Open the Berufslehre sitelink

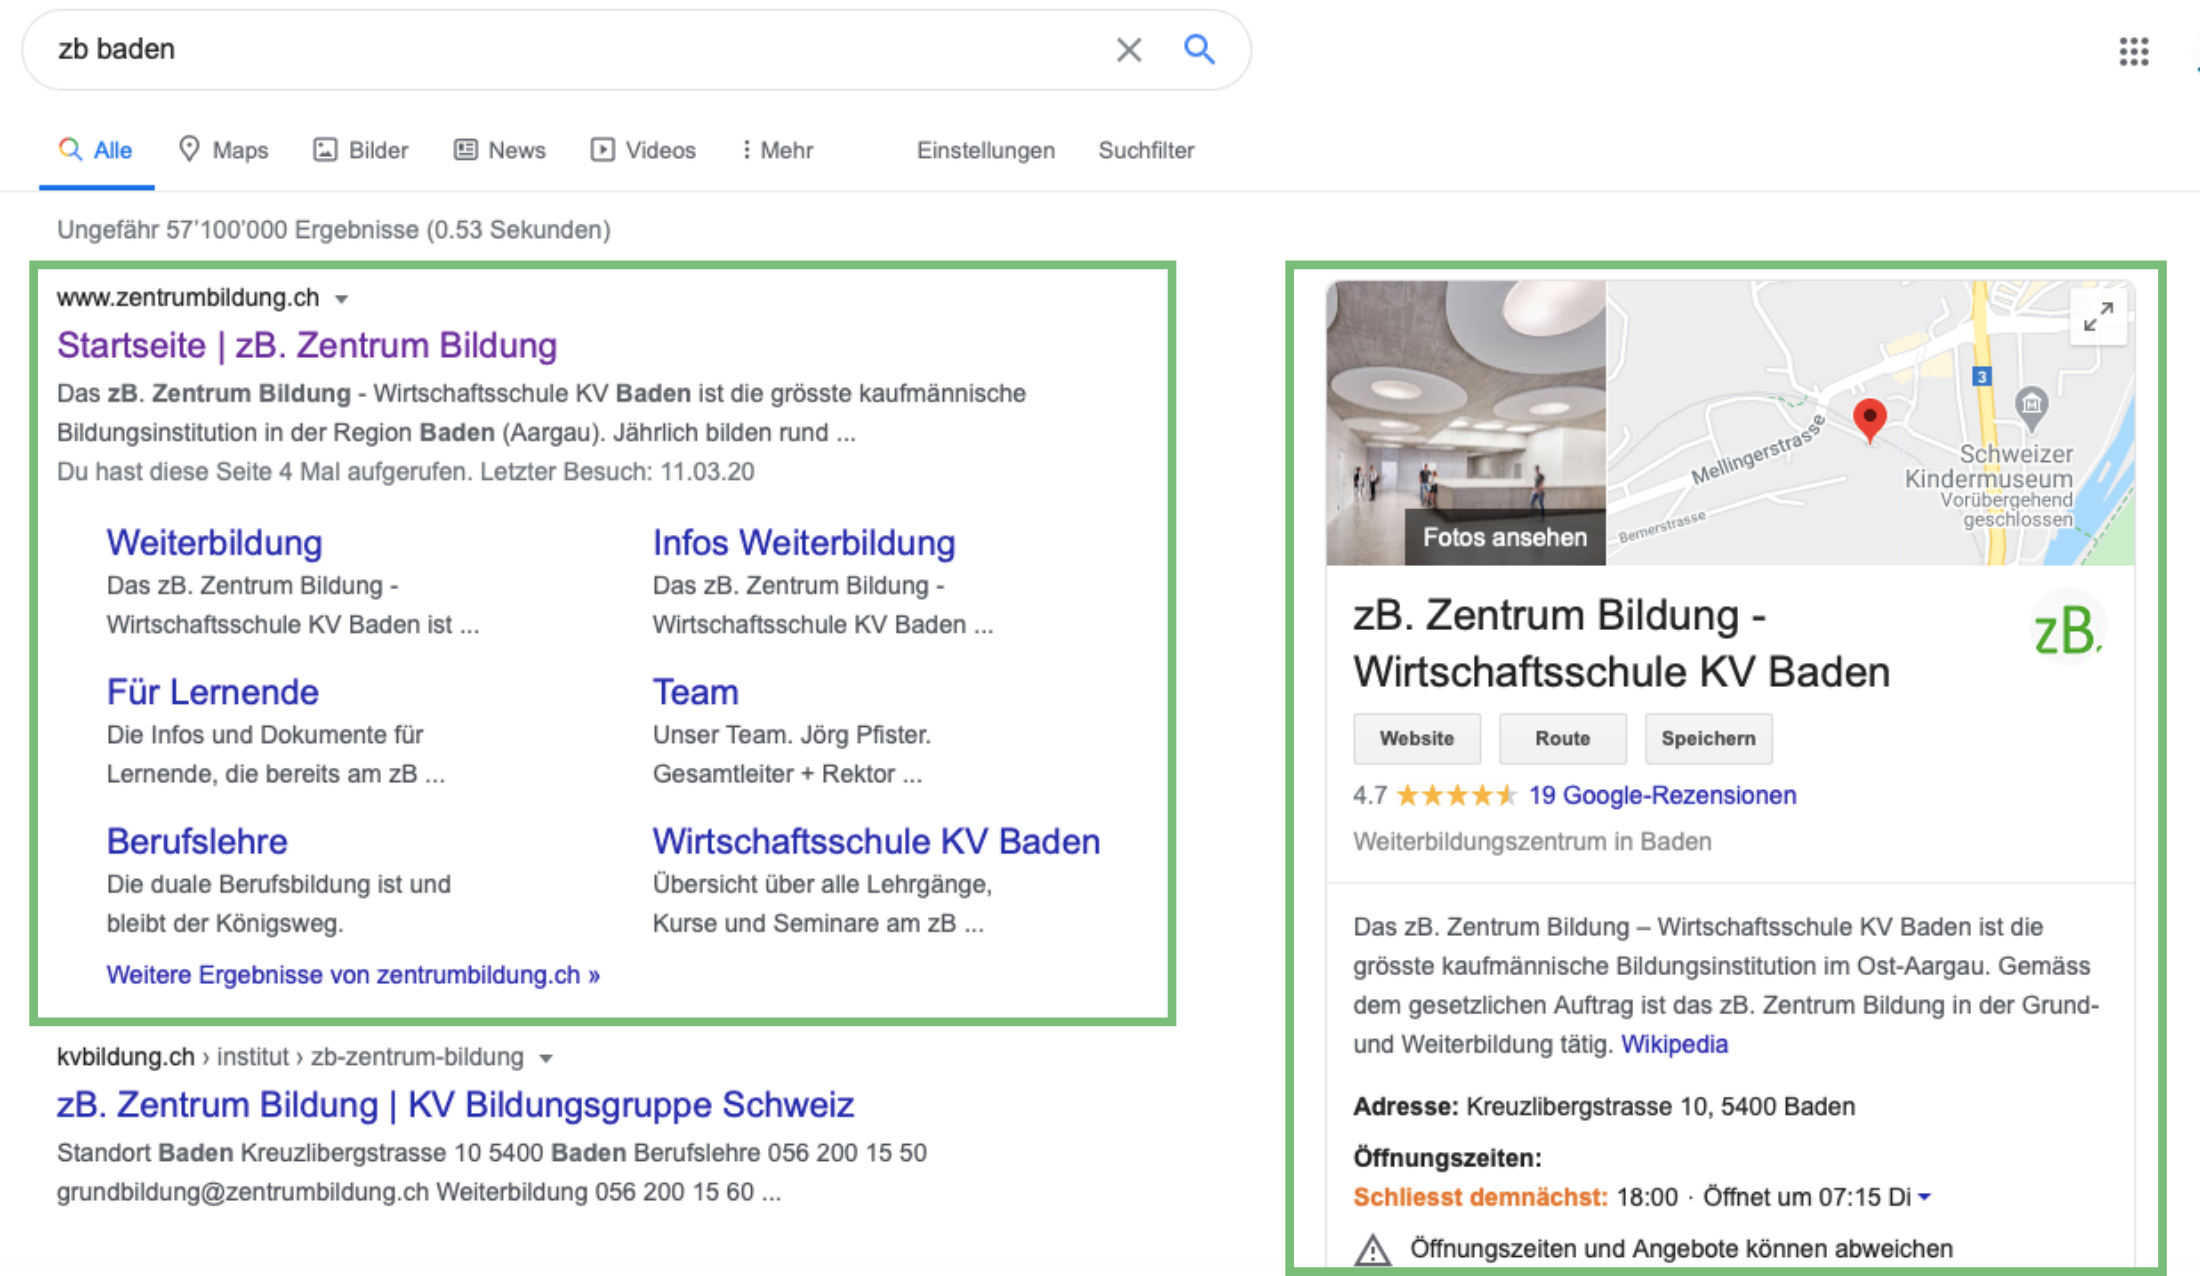[197, 841]
